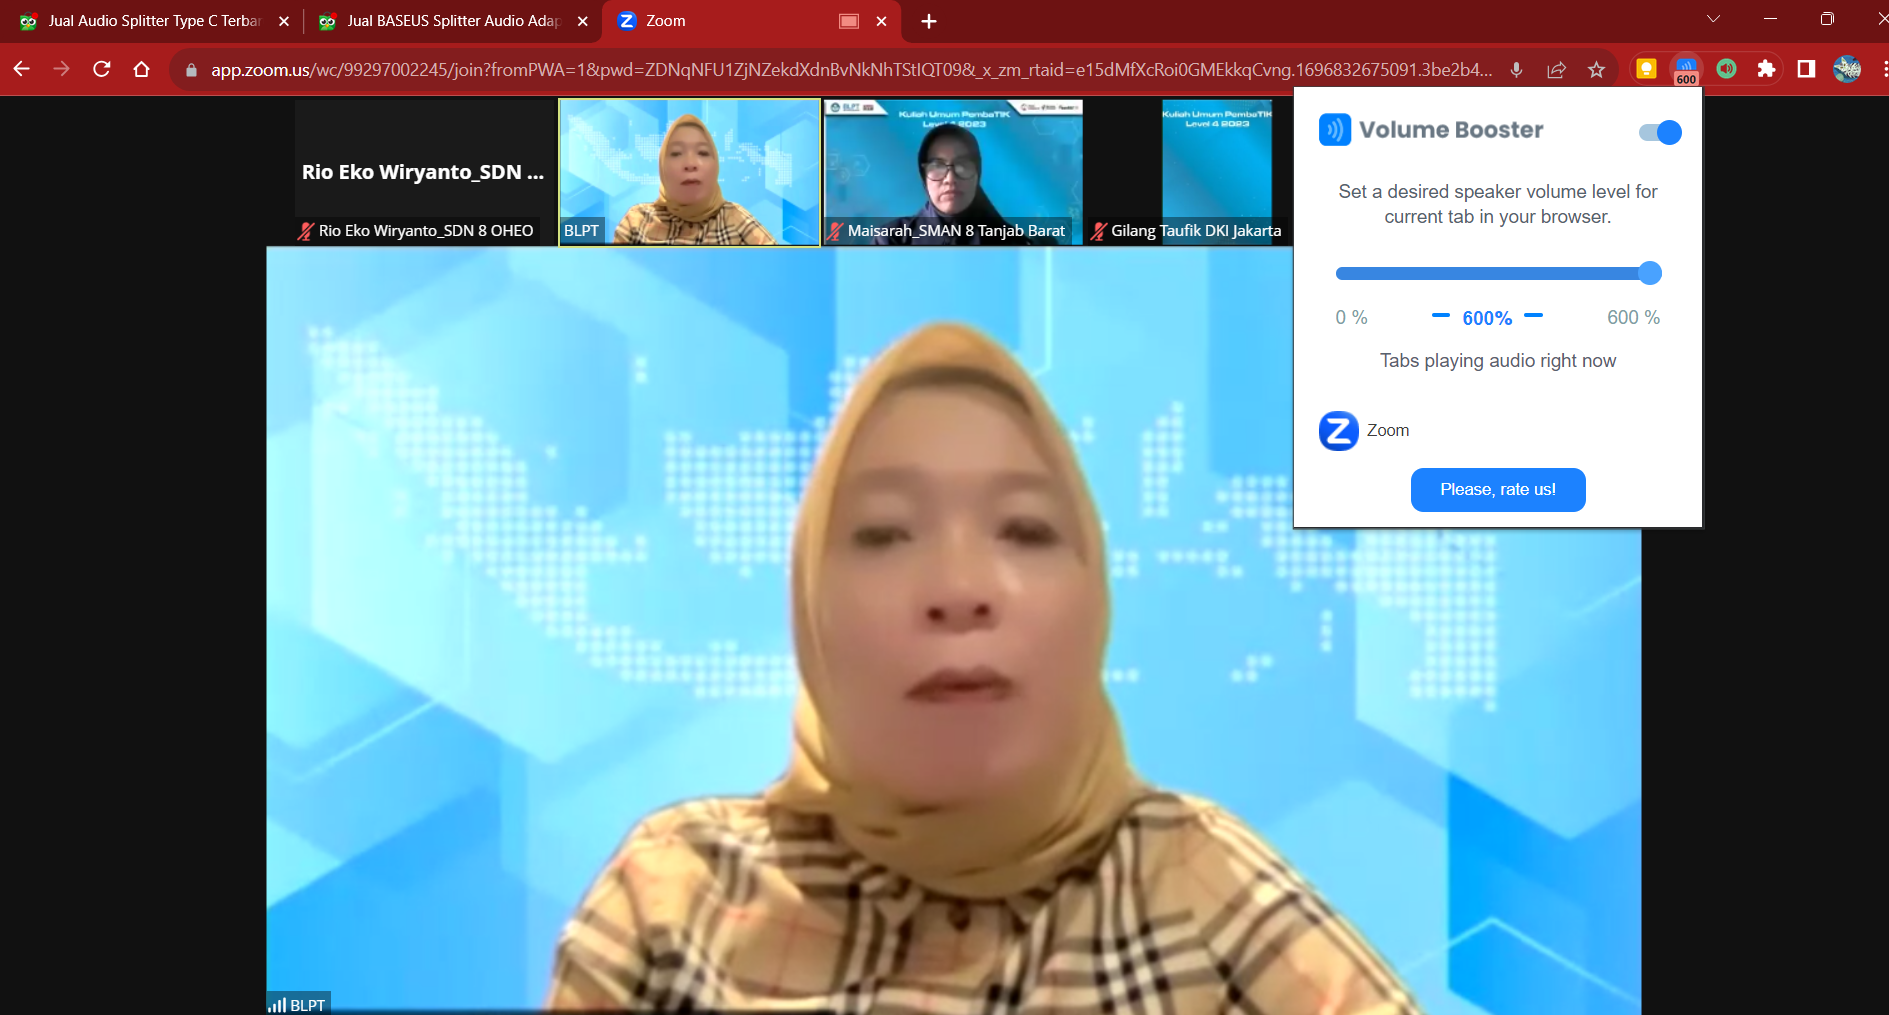View site information lock icon
The image size is (1889, 1015).
coord(191,70)
